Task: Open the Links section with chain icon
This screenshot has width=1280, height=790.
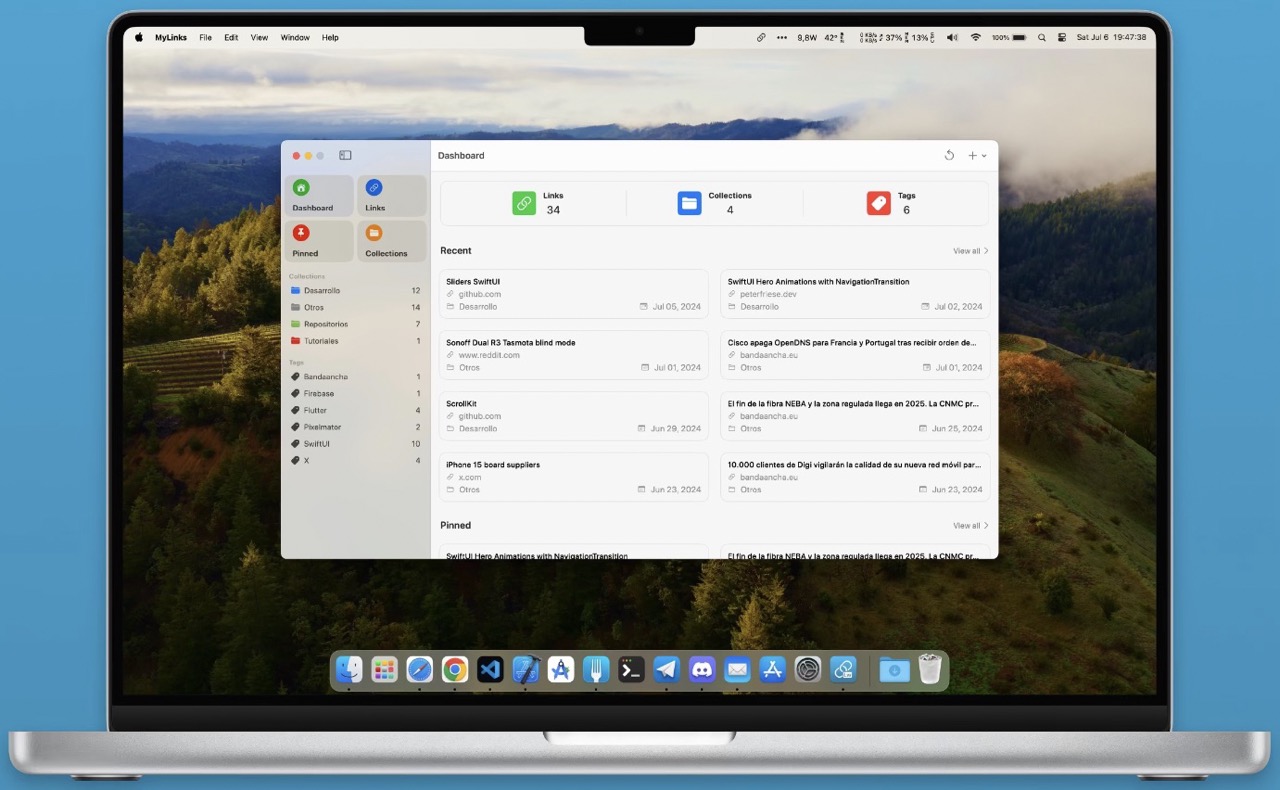Action: [391, 196]
